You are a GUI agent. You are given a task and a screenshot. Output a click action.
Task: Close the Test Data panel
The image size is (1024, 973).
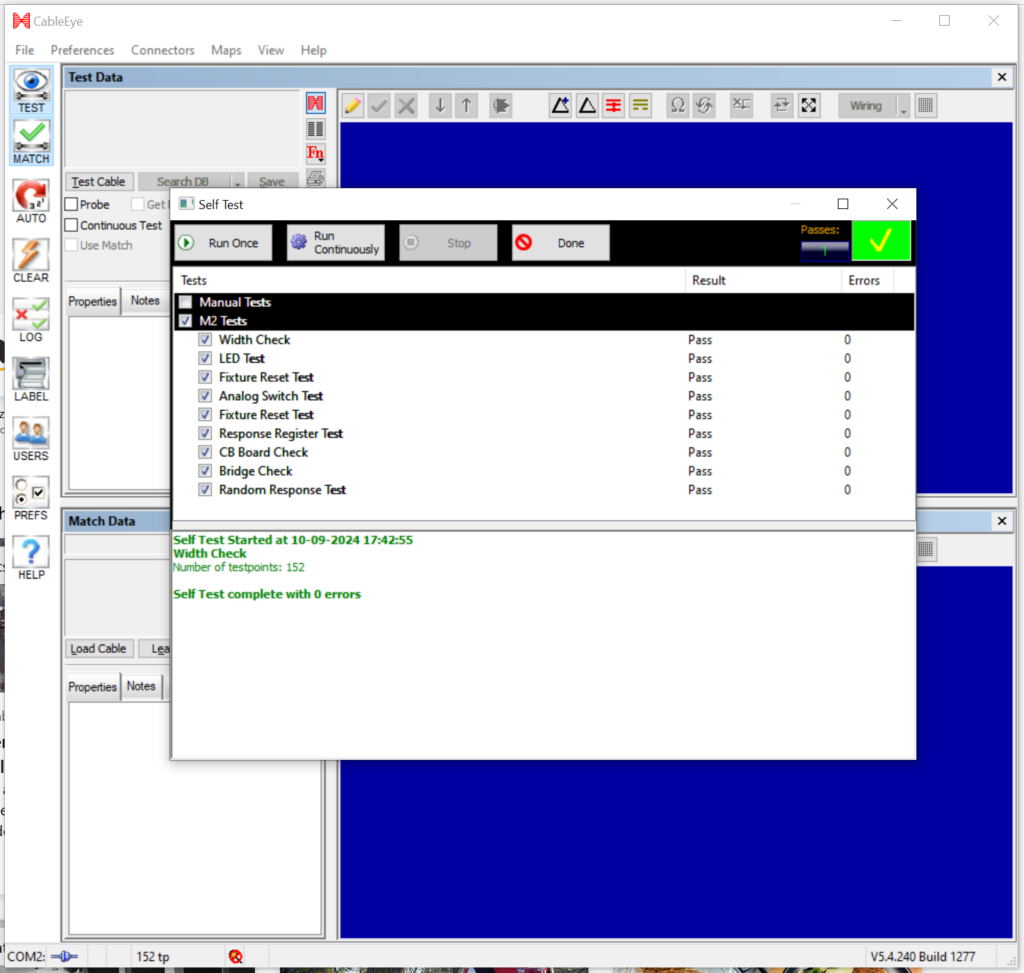pyautogui.click(x=1002, y=77)
